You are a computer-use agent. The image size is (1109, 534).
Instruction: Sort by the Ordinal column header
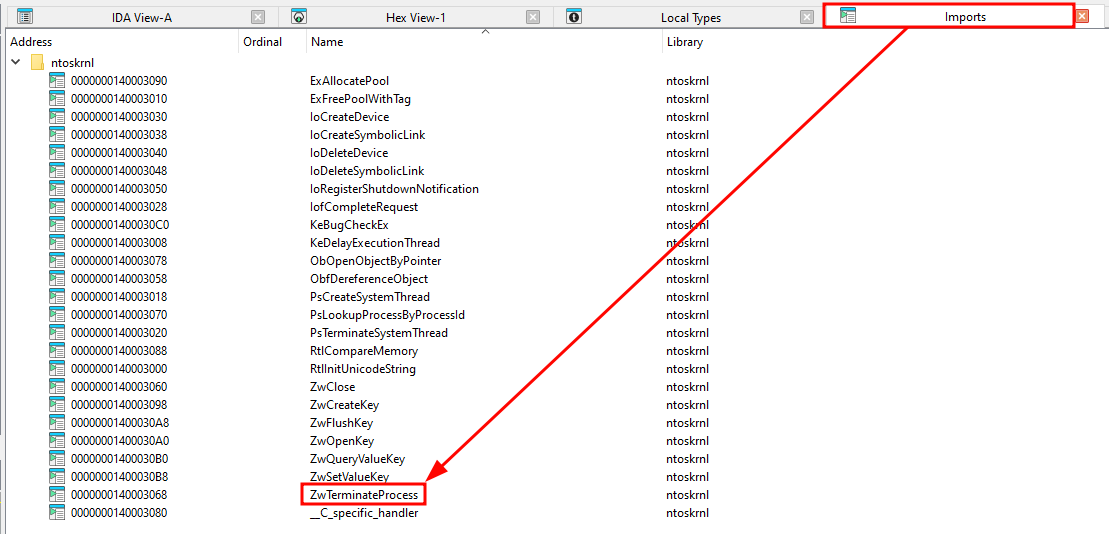click(262, 42)
